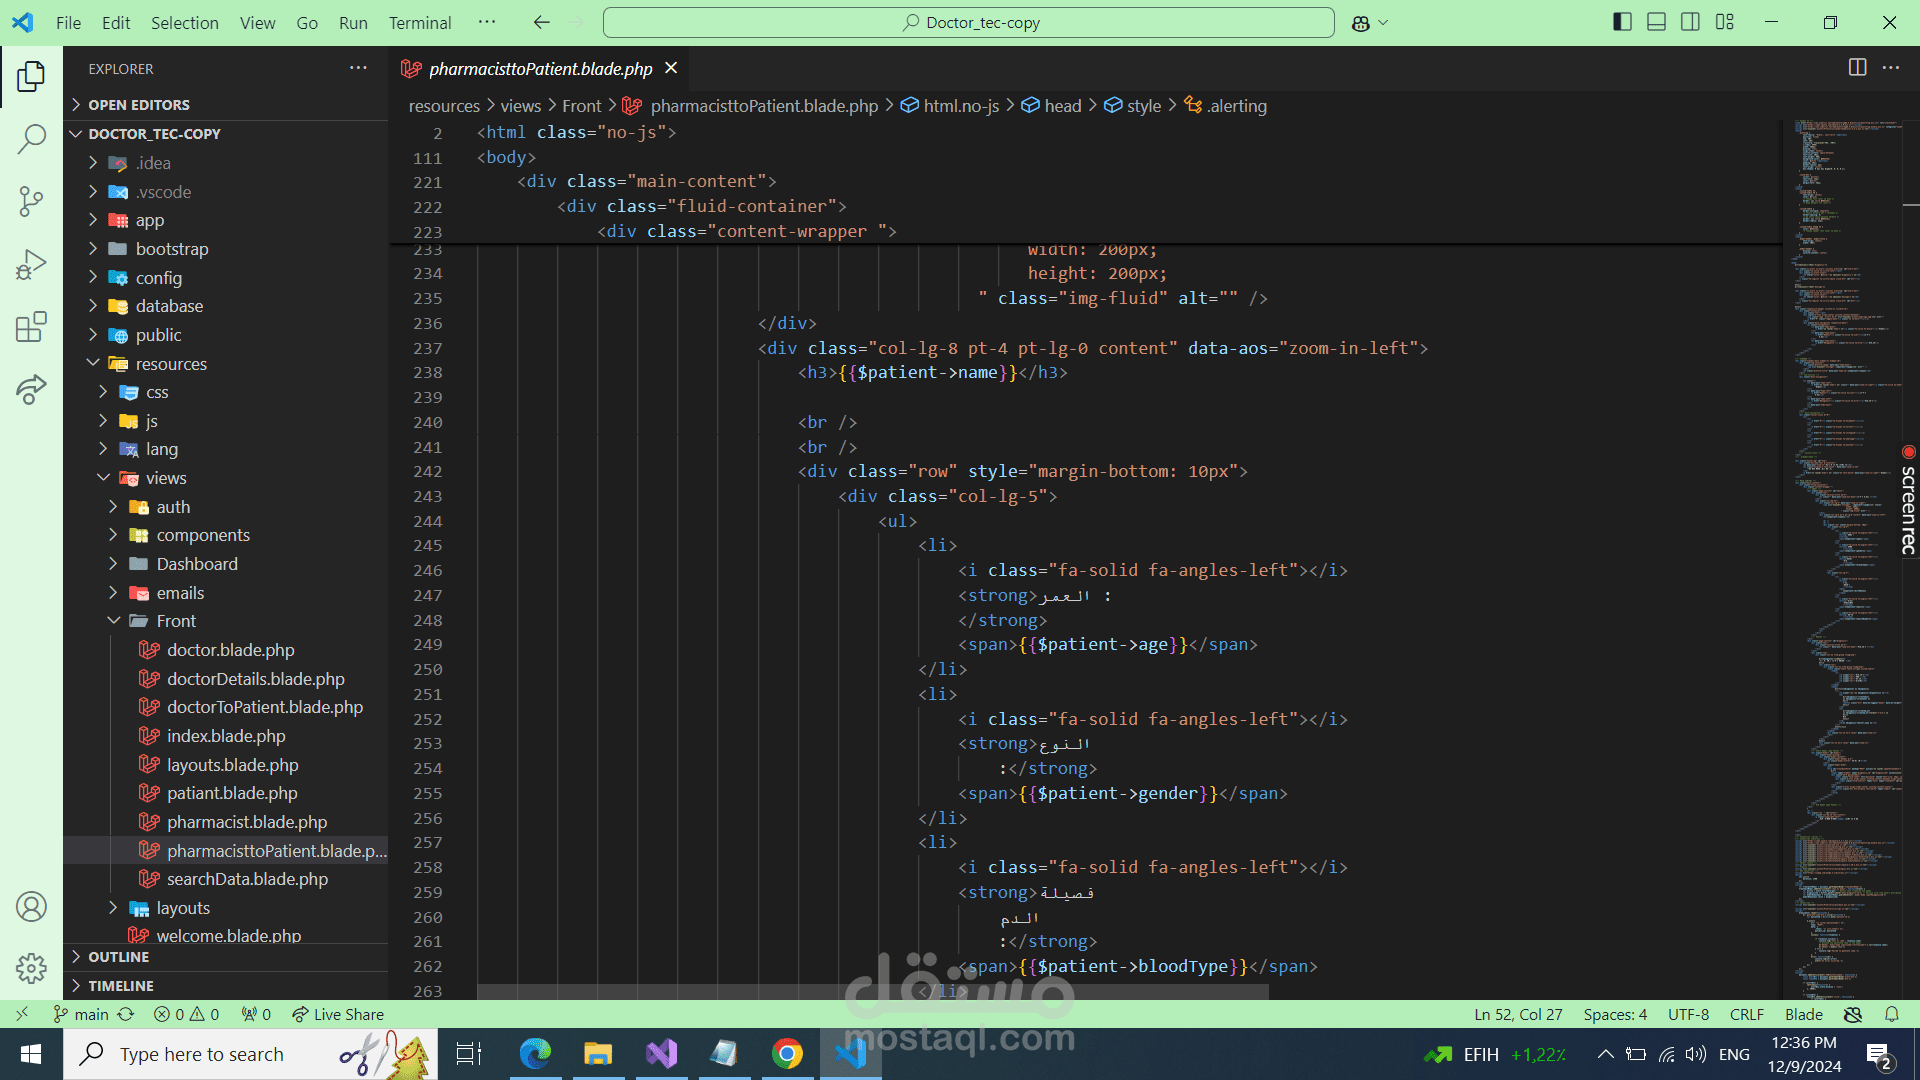The image size is (1920, 1080).
Task: Click the Blade language mode indicator
Action: coord(1803,1014)
